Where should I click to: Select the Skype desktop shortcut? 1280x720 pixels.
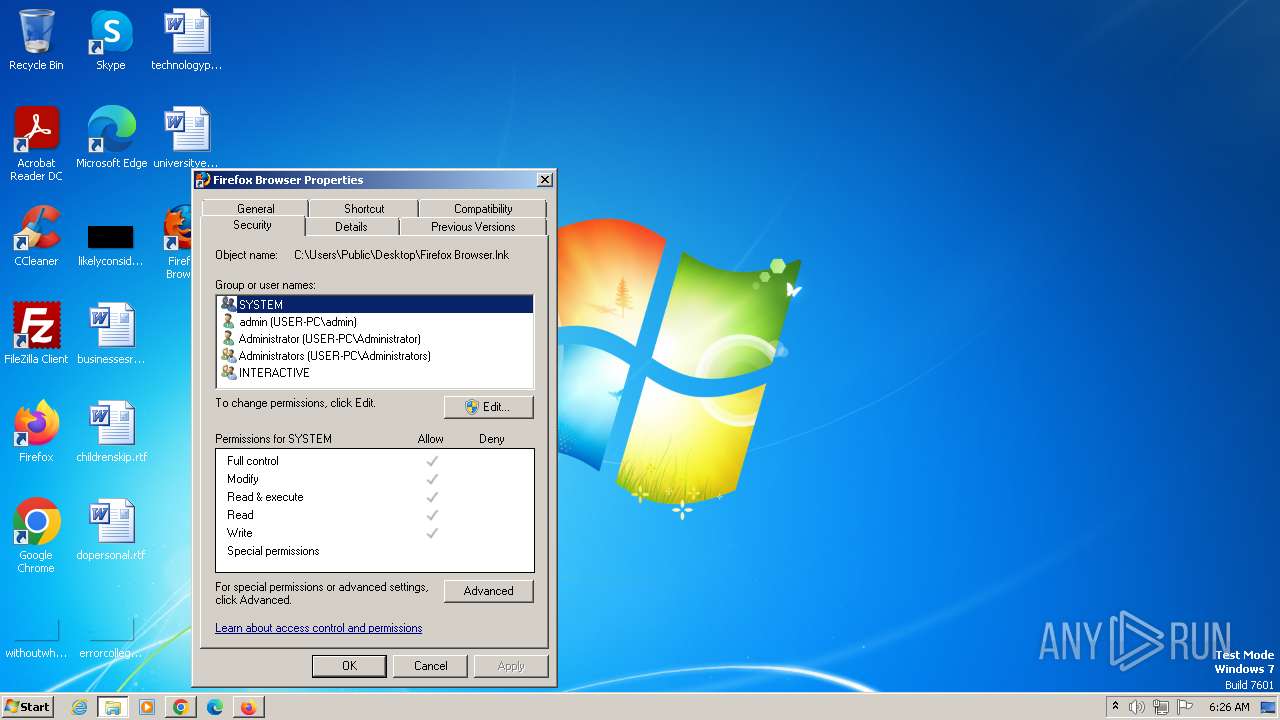pos(111,40)
